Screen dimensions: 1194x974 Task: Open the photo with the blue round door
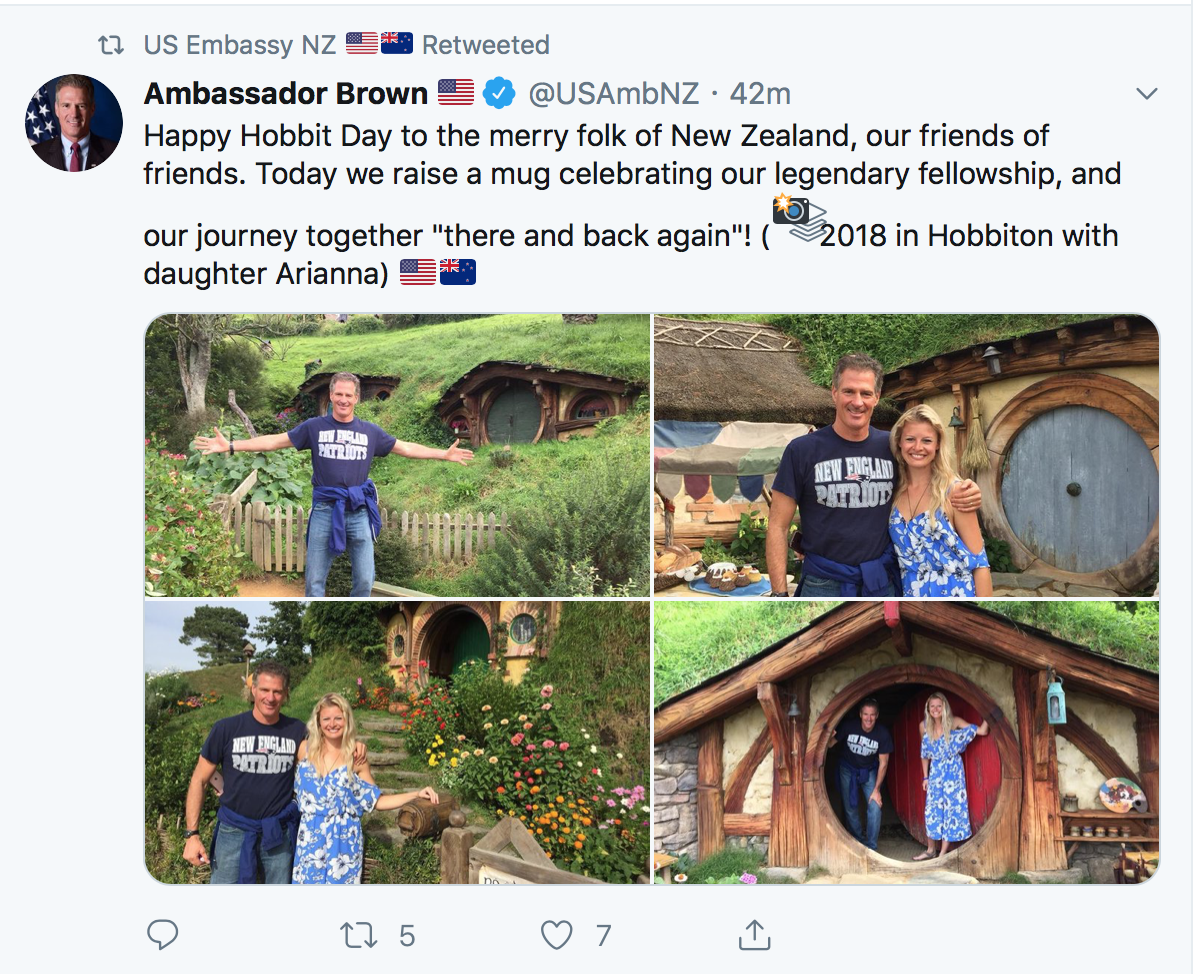click(906, 455)
